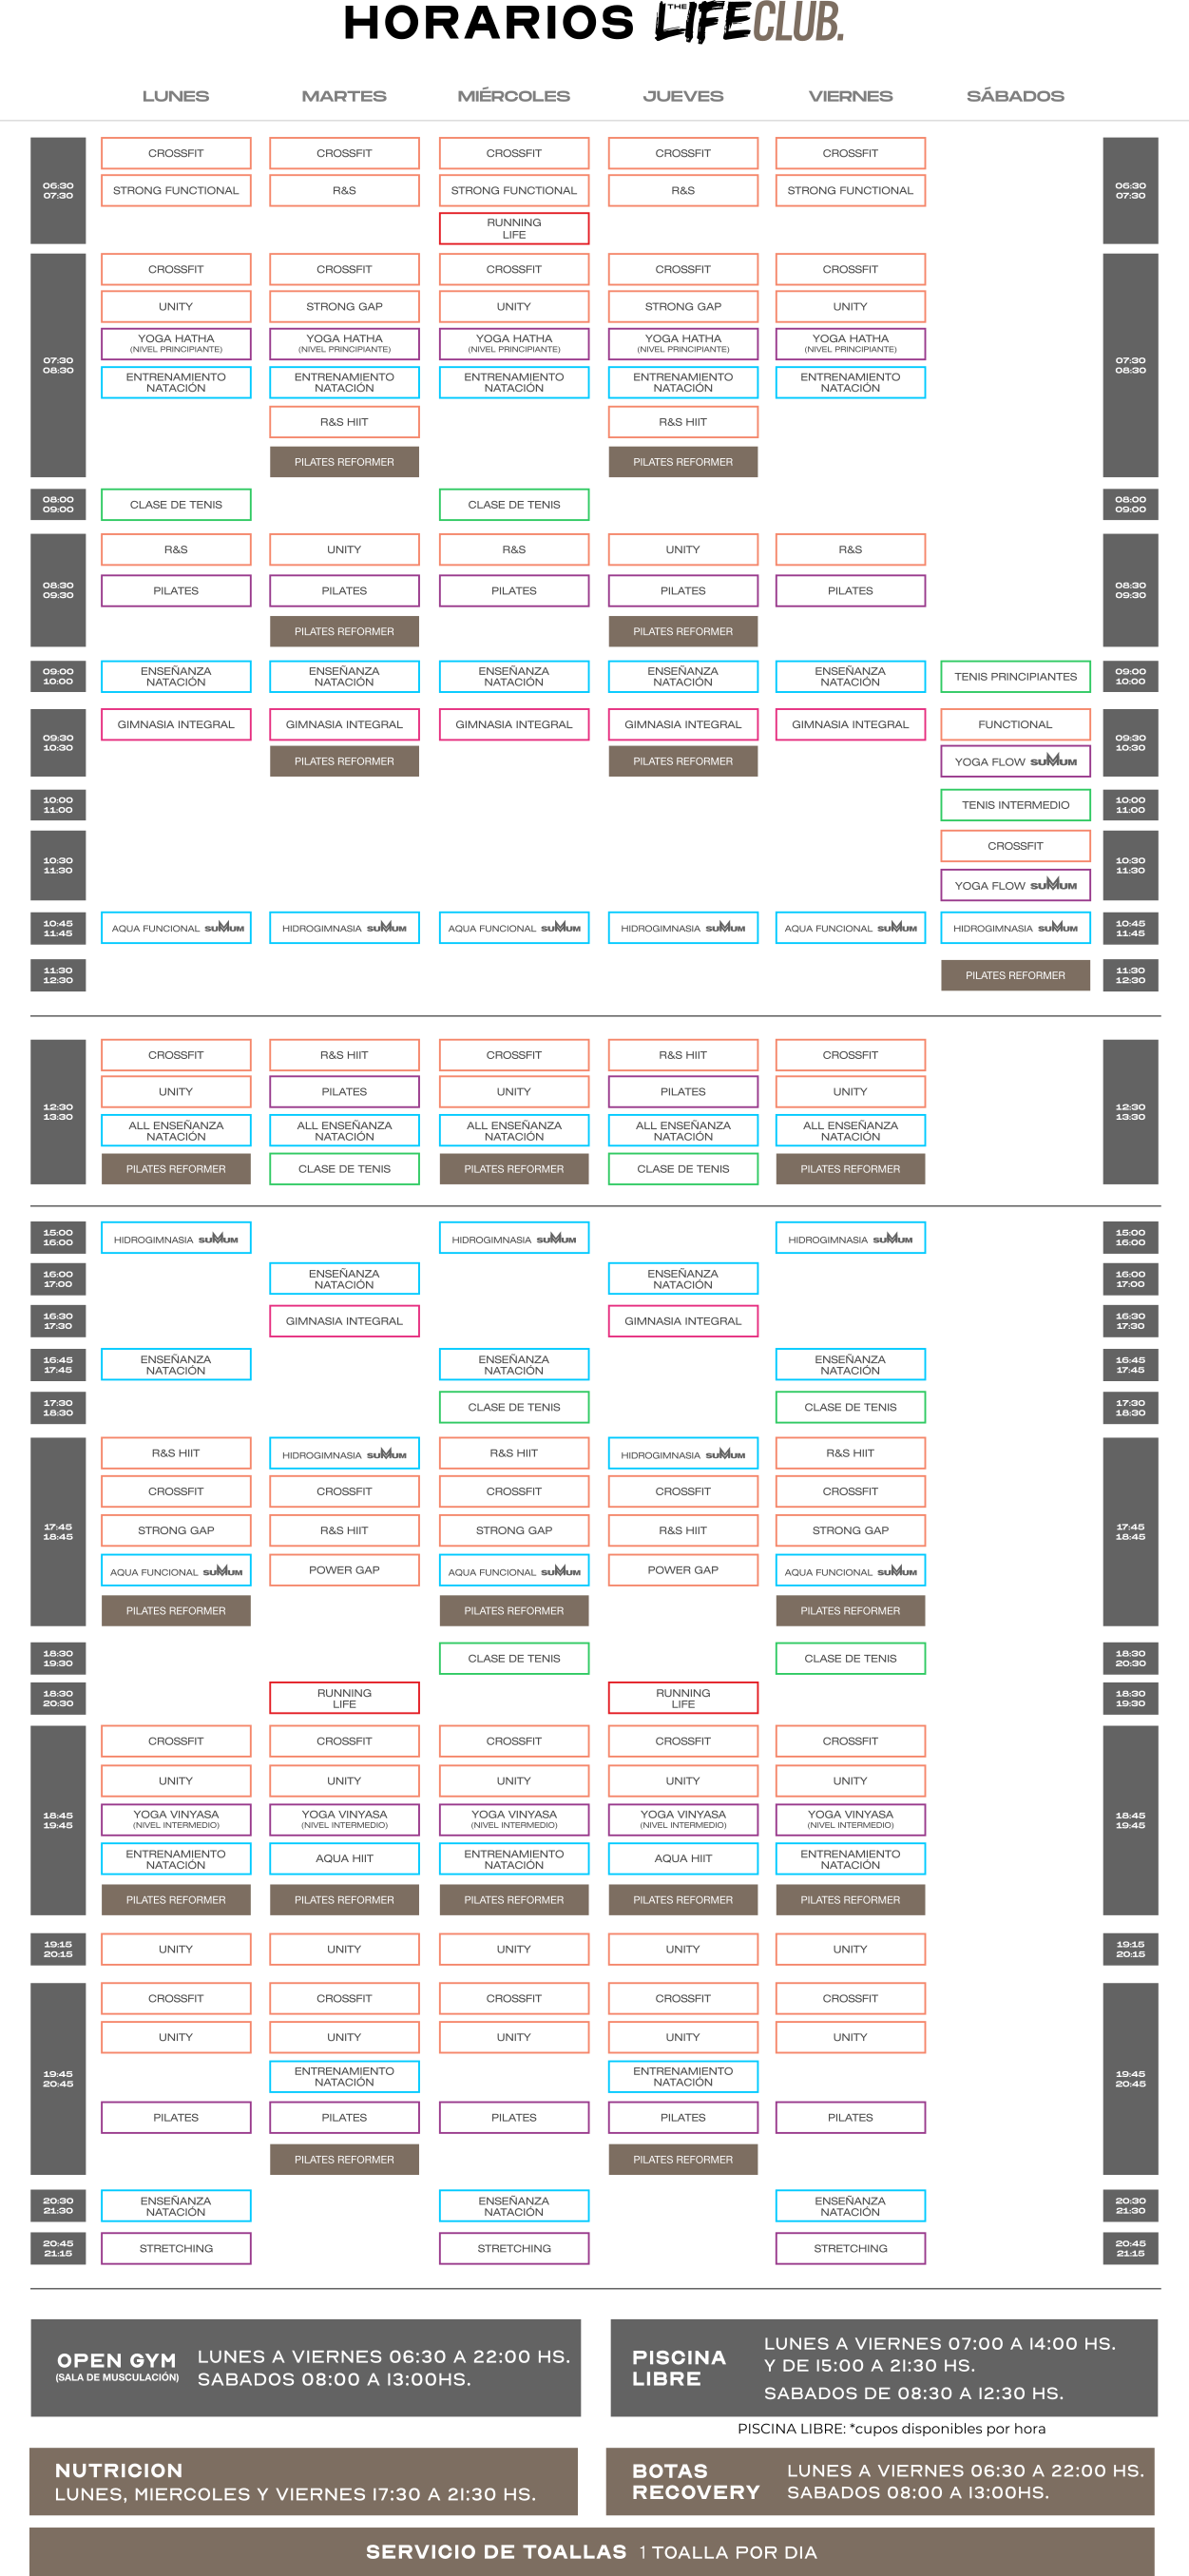Open the NUTRICION info banner

(x=303, y=2481)
